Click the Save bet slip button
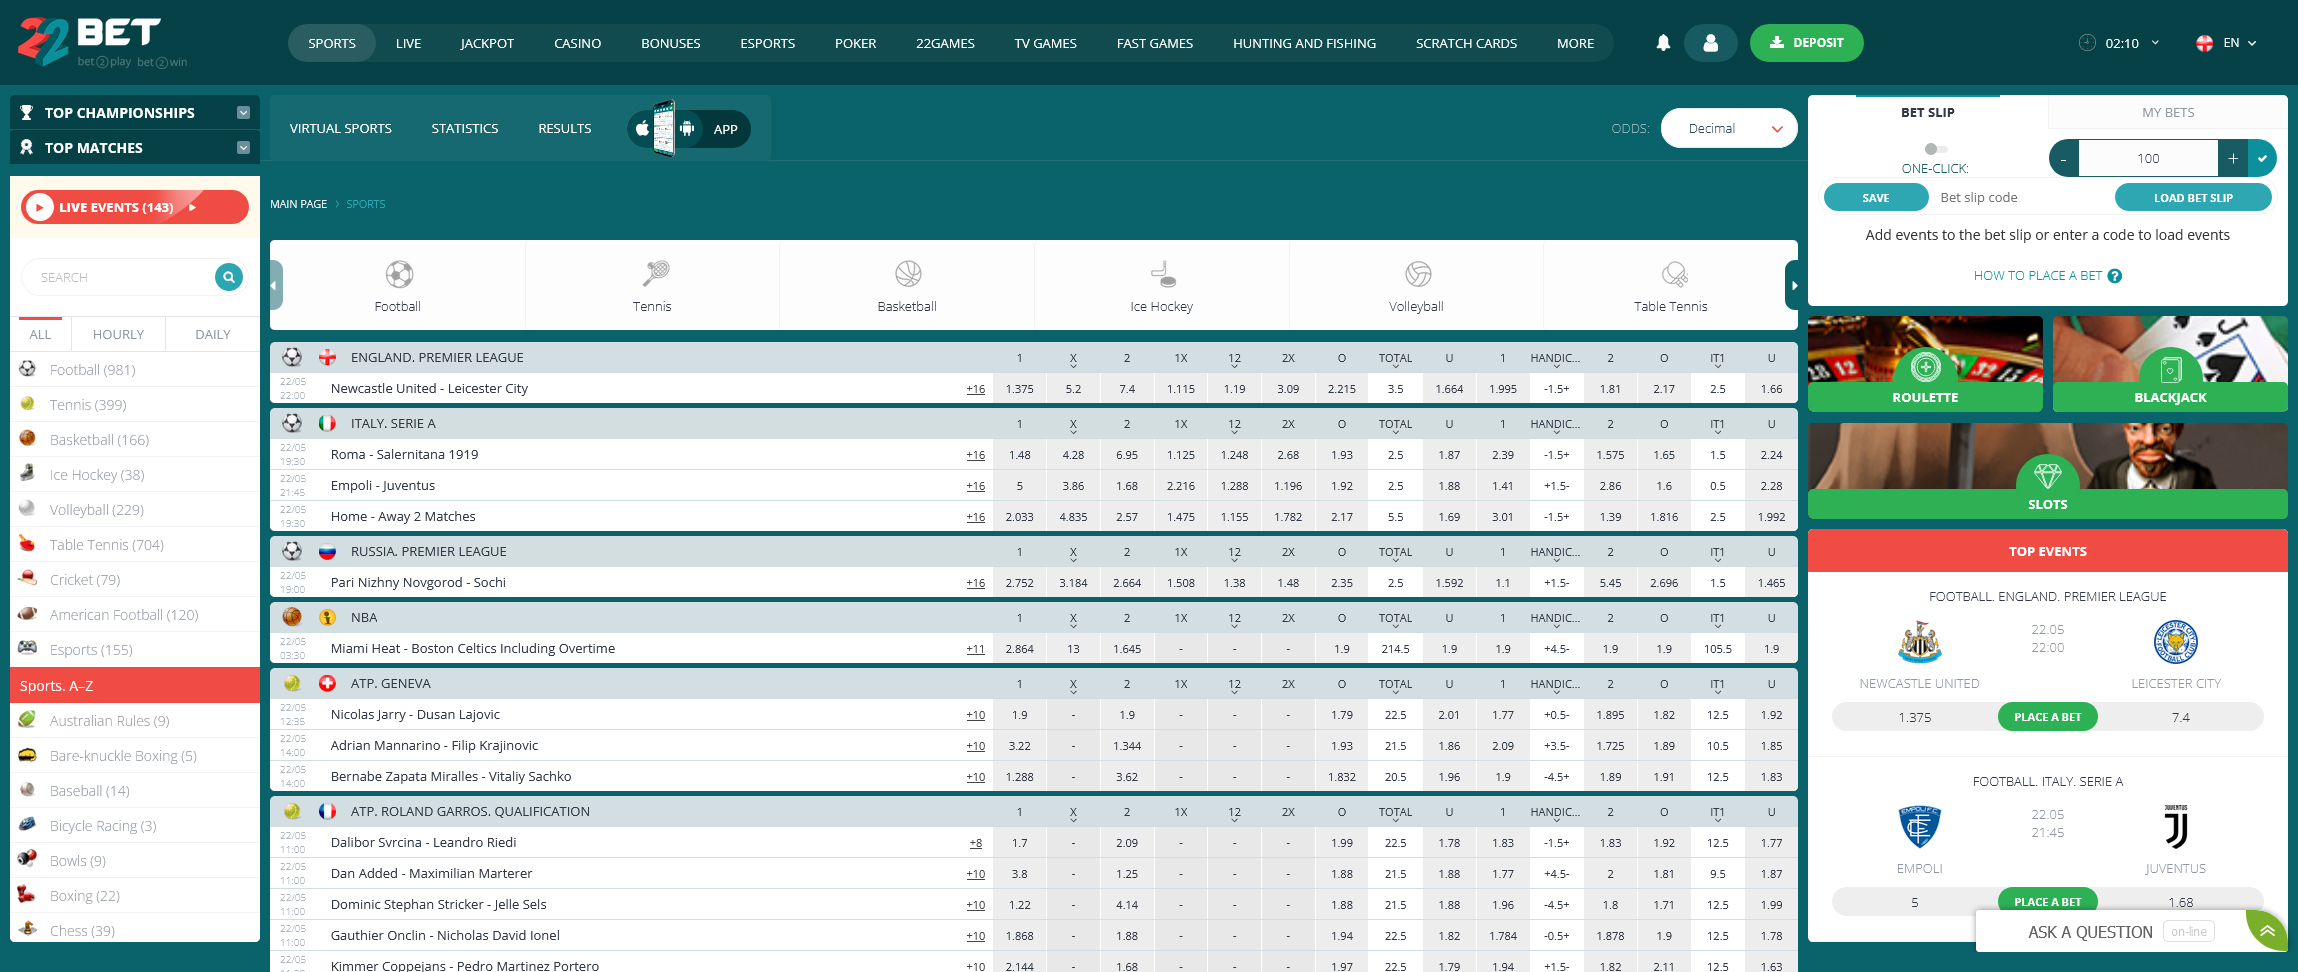 pos(1876,198)
